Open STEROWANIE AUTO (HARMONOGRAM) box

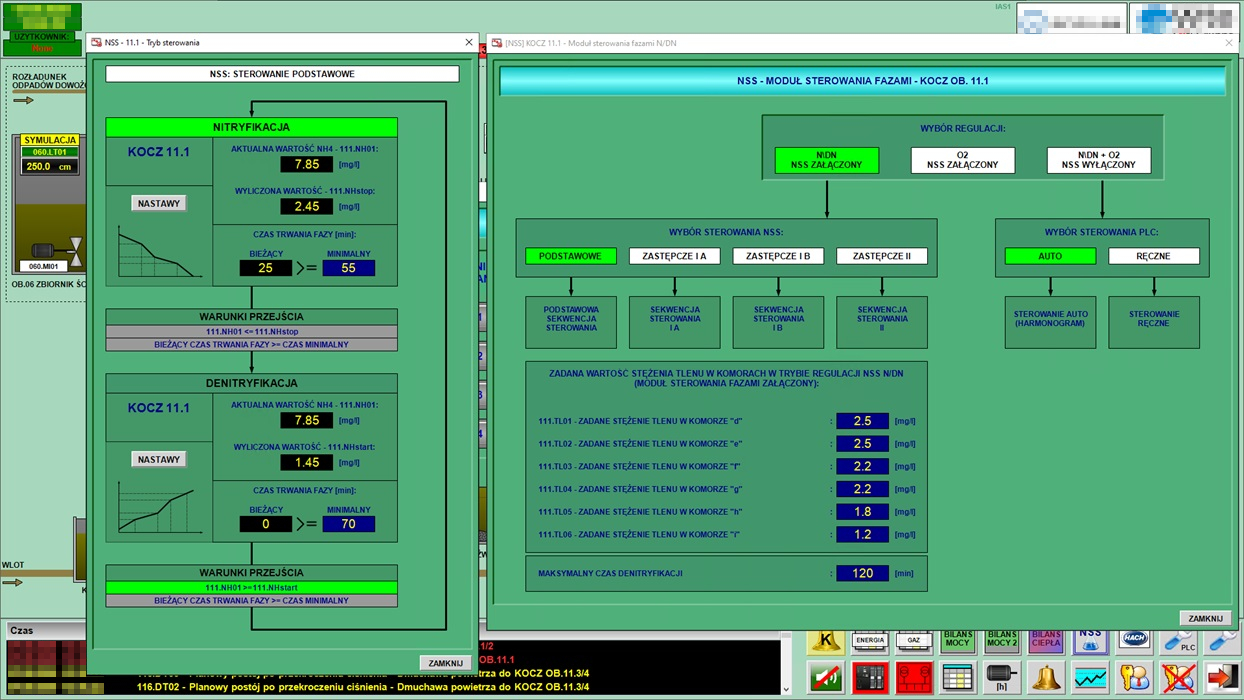tap(1050, 322)
